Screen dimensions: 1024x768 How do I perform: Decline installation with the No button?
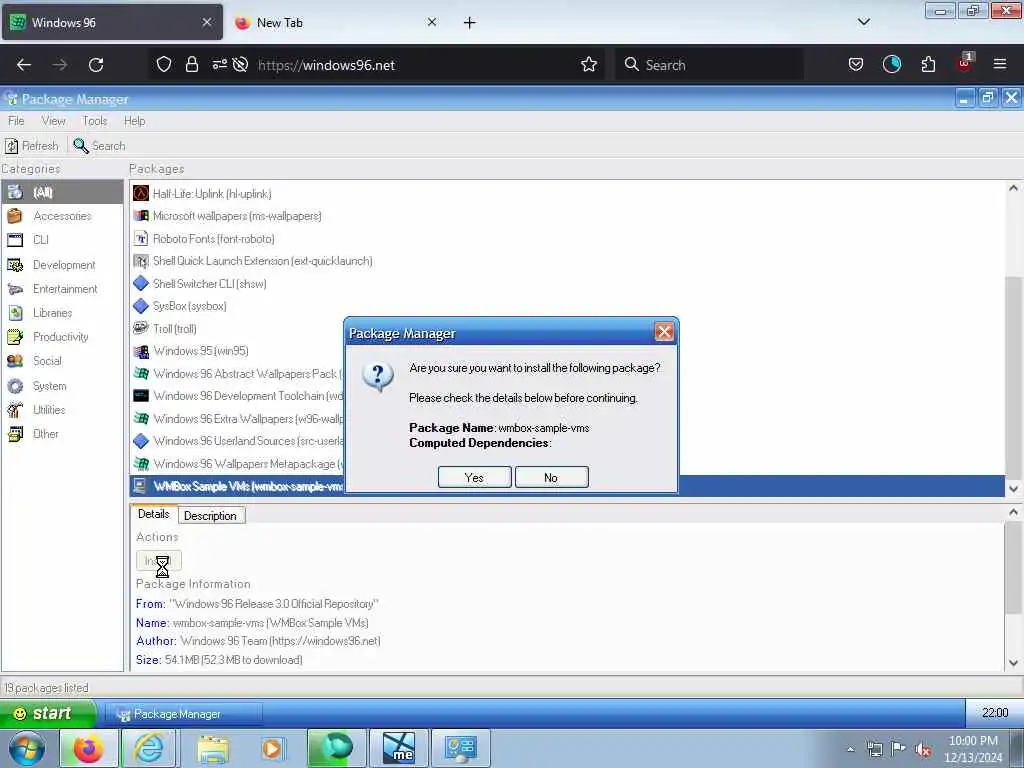[551, 477]
